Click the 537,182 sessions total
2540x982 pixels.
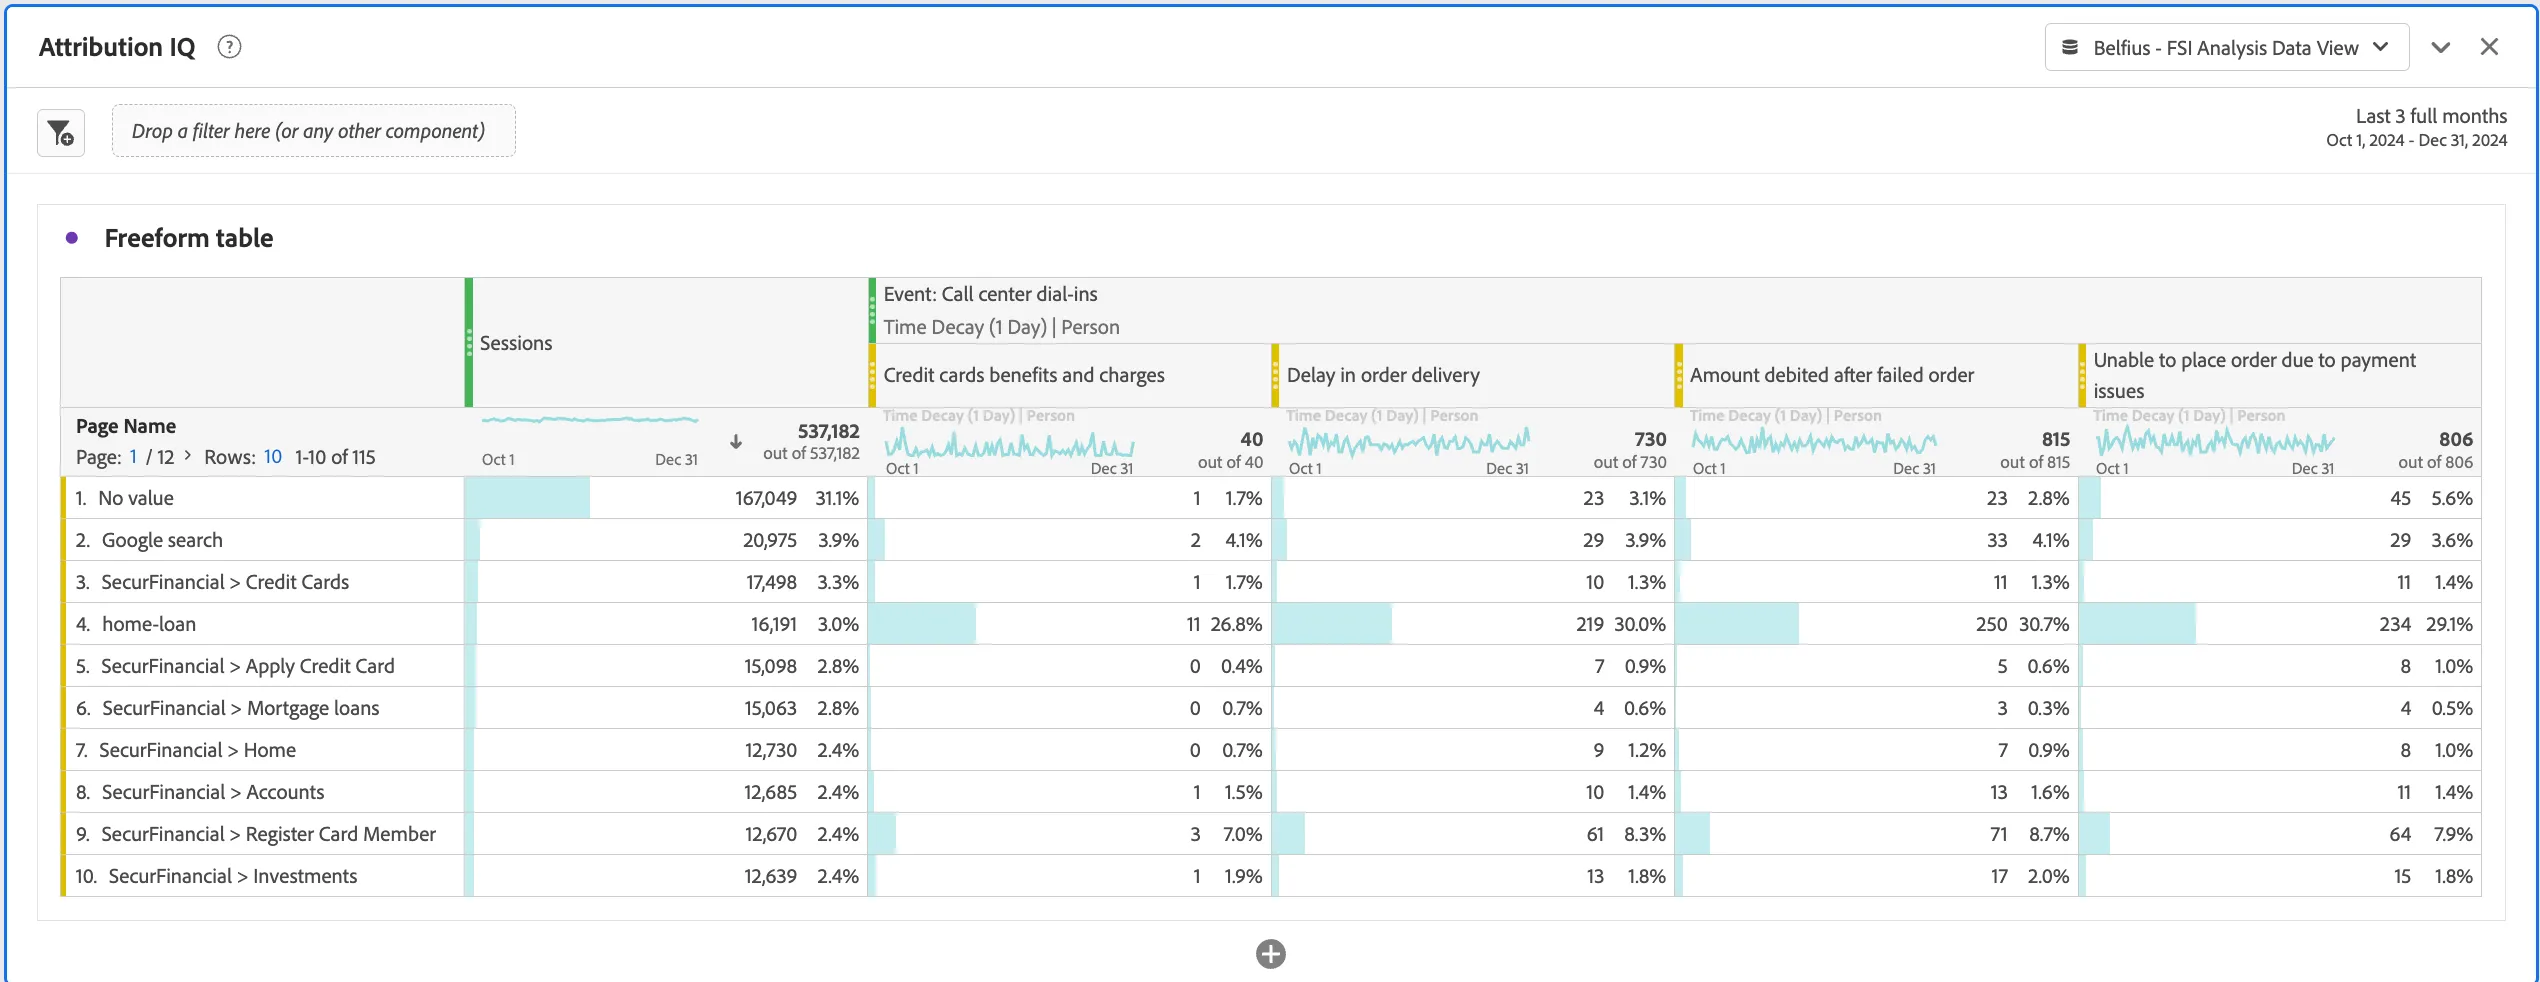tap(828, 431)
